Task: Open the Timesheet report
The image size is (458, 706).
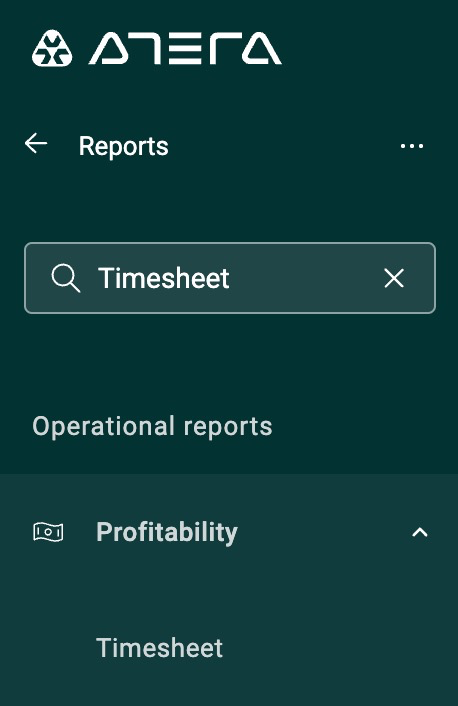Action: [159, 648]
